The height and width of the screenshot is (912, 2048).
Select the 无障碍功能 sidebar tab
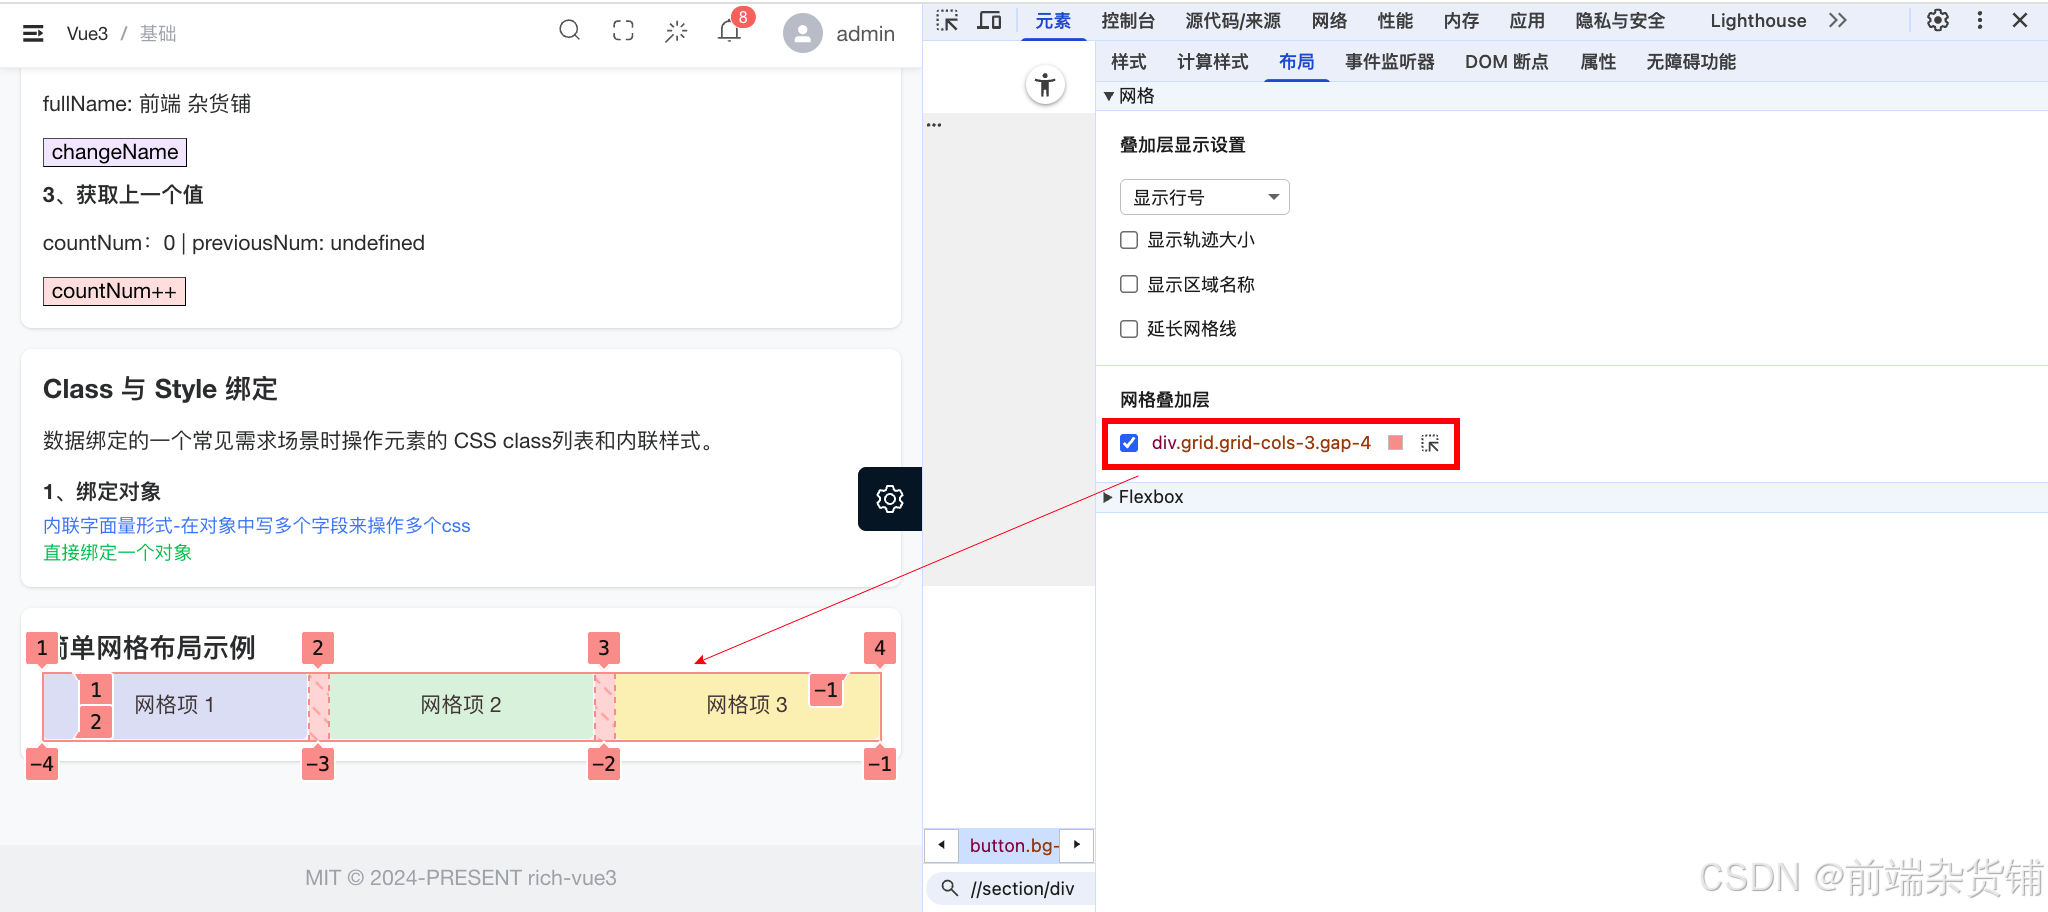(1691, 62)
